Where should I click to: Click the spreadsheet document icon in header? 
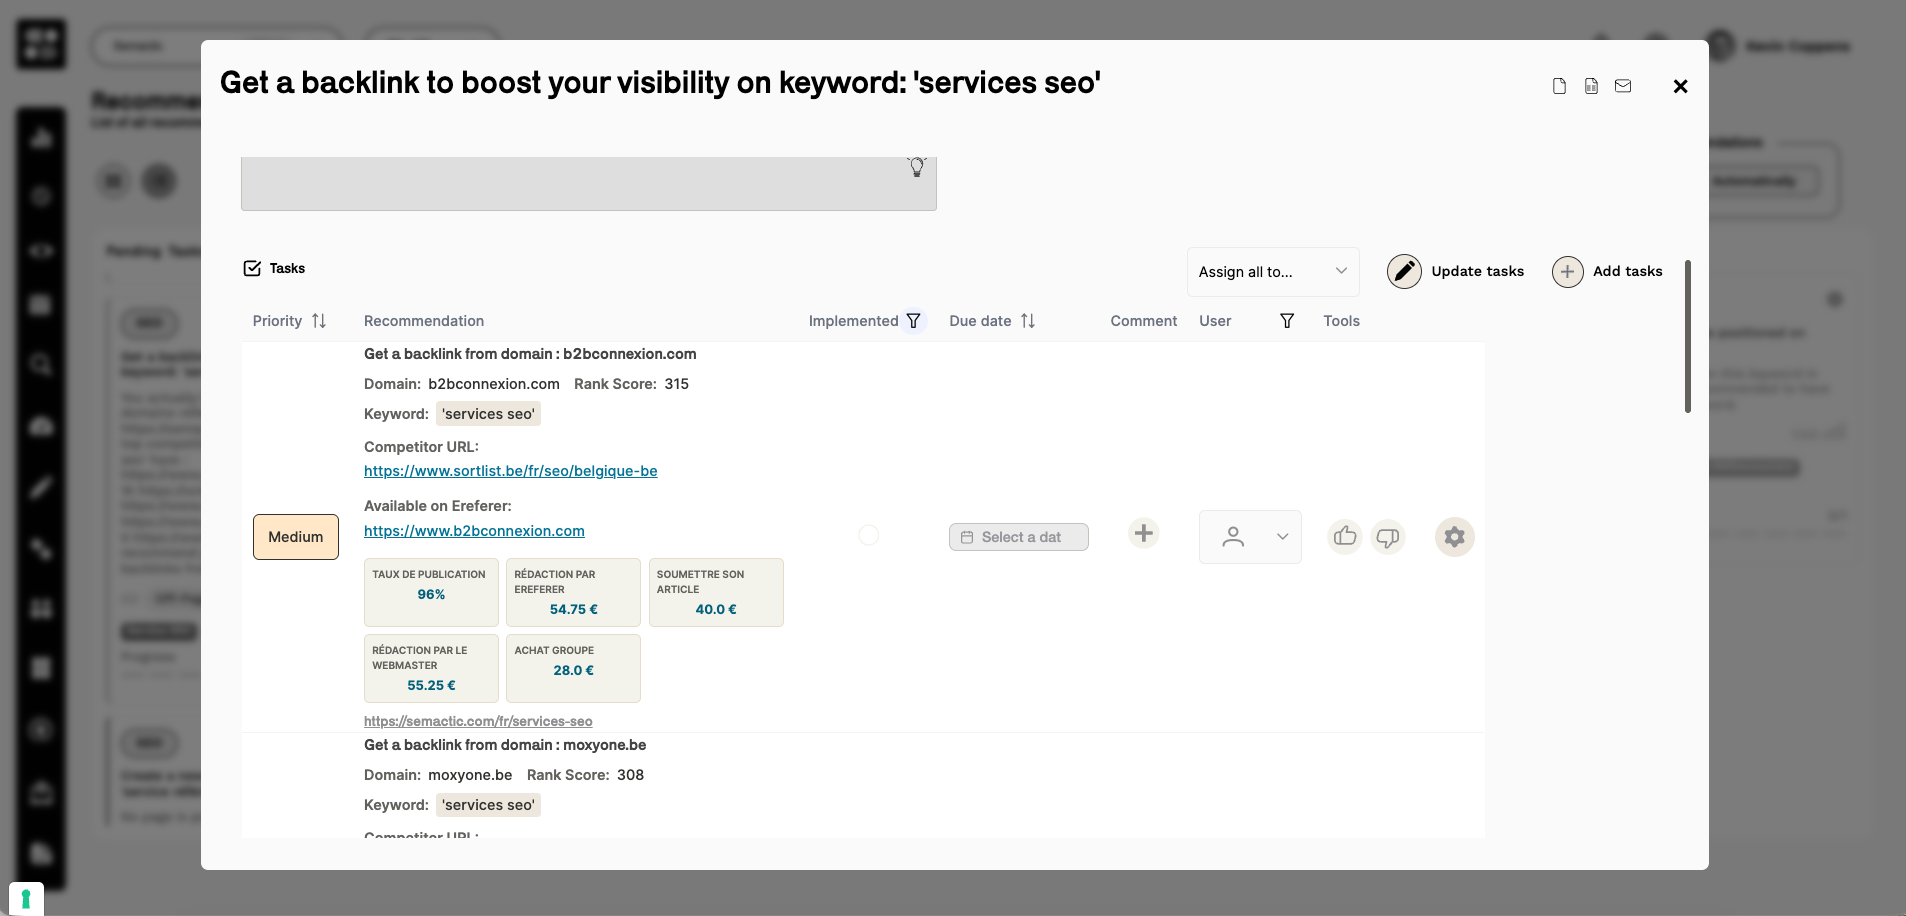click(1591, 86)
